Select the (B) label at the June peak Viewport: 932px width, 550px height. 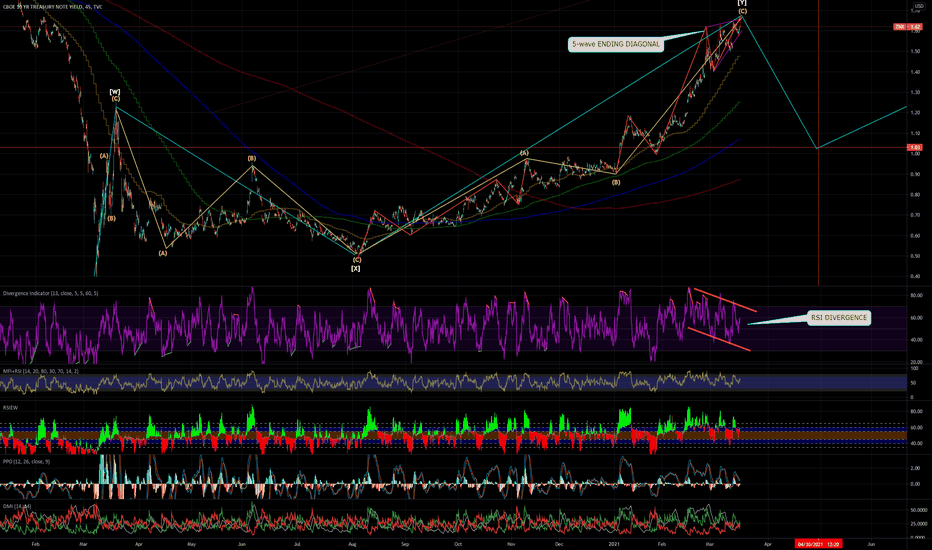pos(251,159)
